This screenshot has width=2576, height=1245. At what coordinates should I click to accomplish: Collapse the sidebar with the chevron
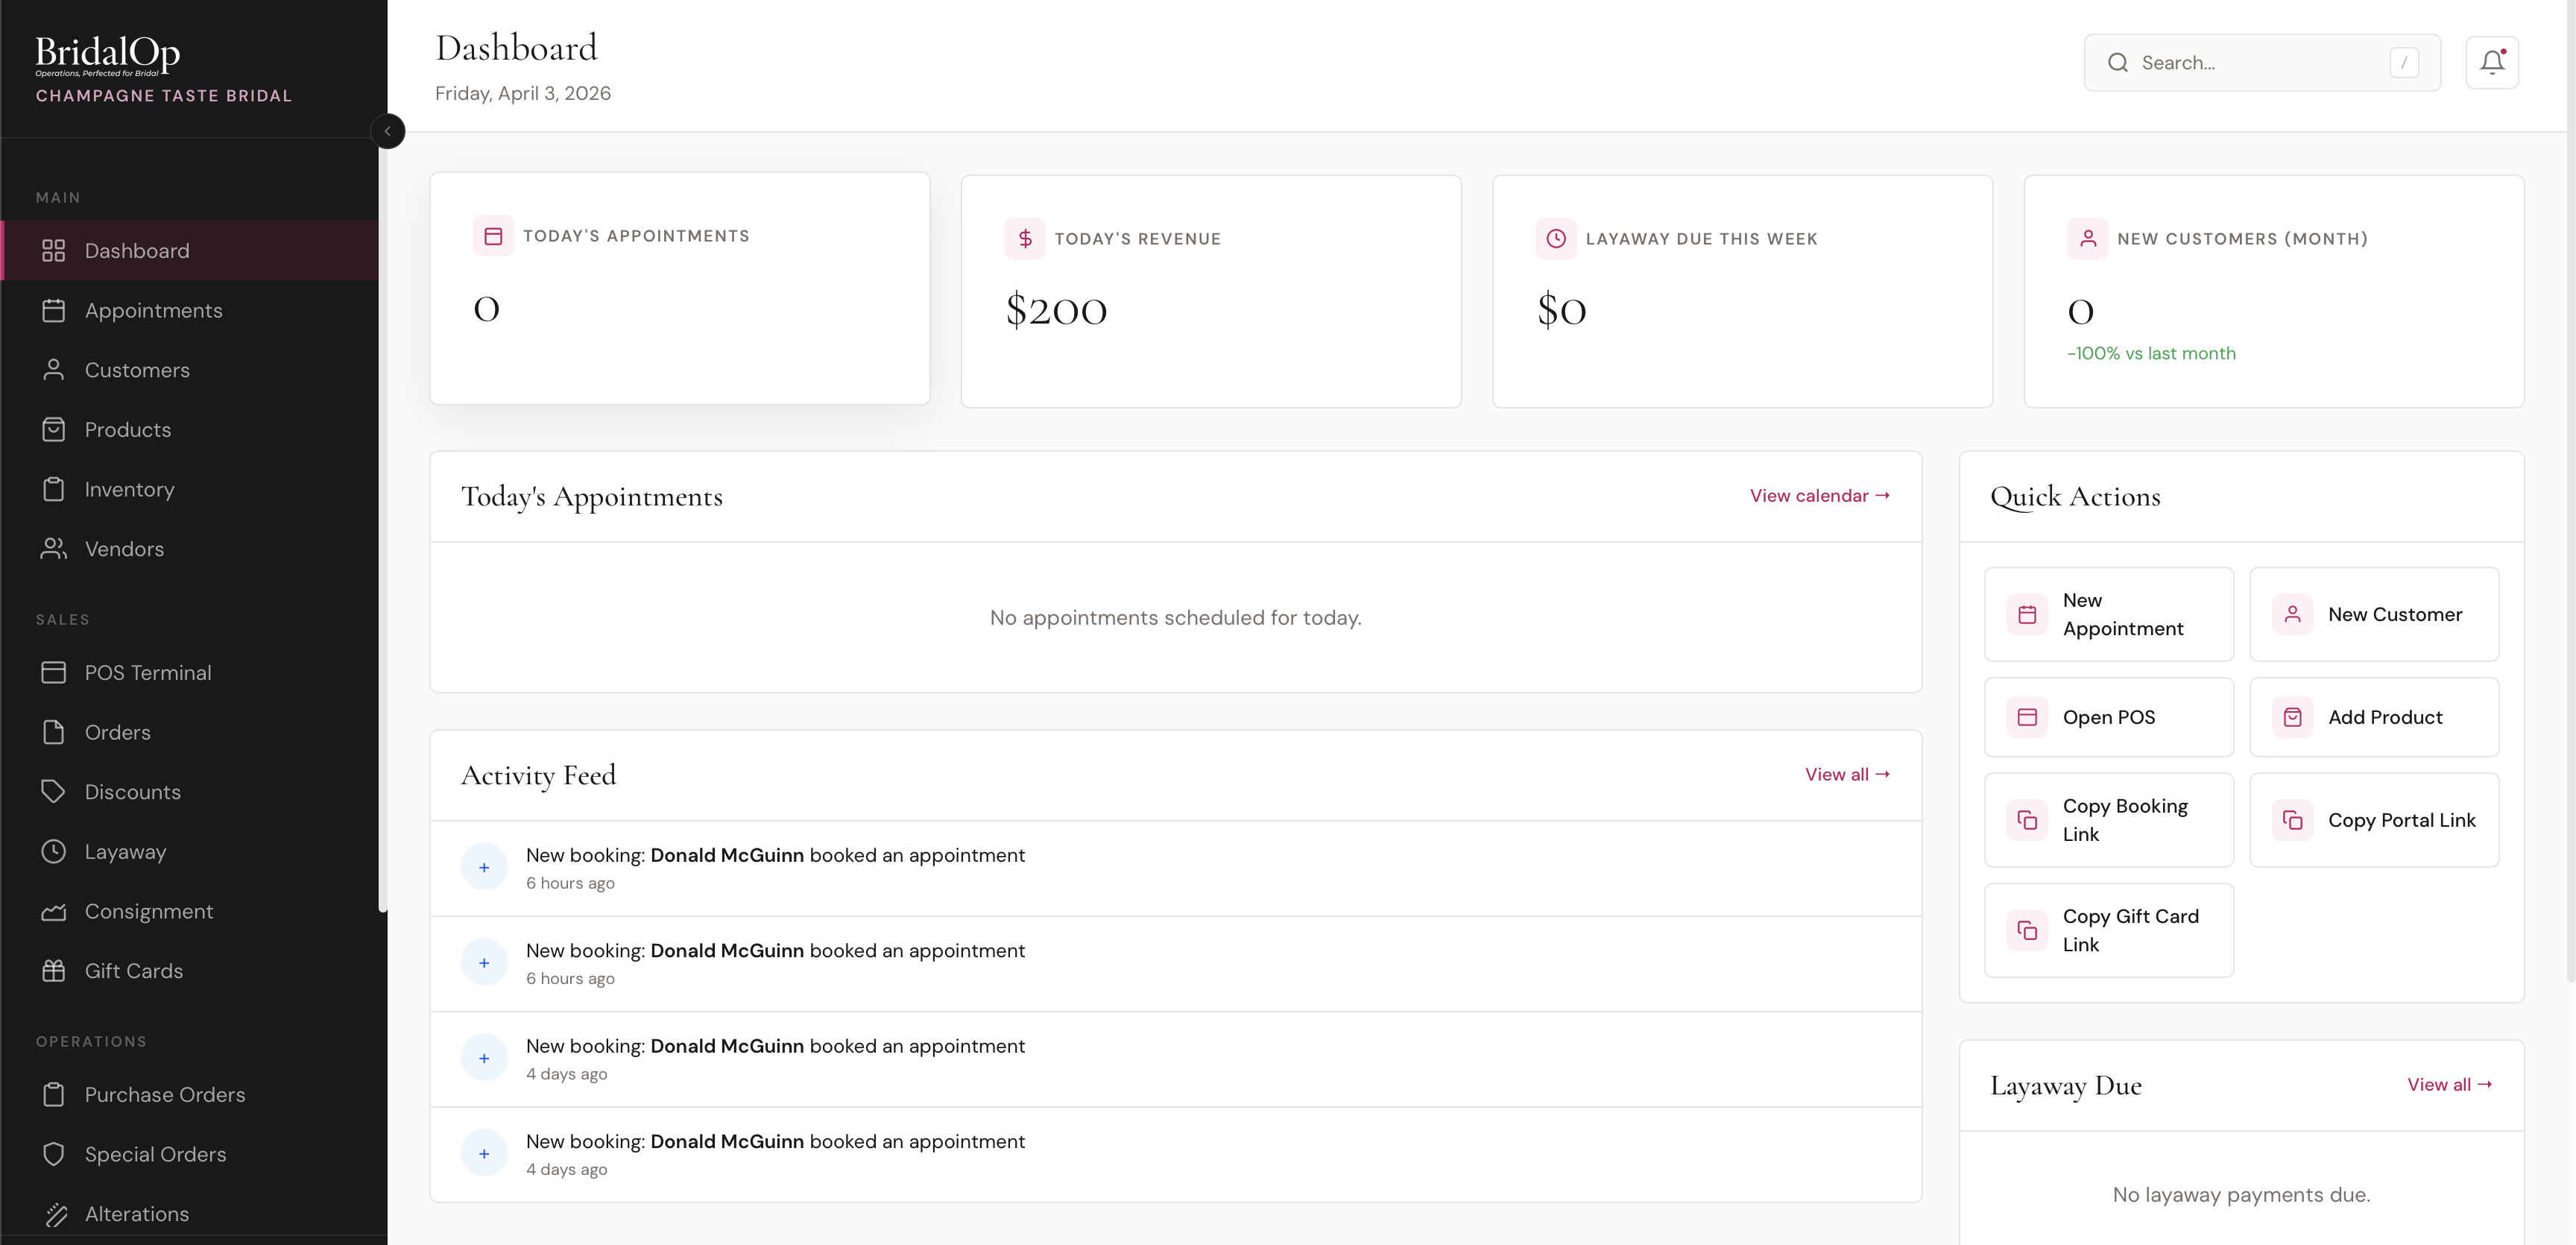tap(388, 131)
